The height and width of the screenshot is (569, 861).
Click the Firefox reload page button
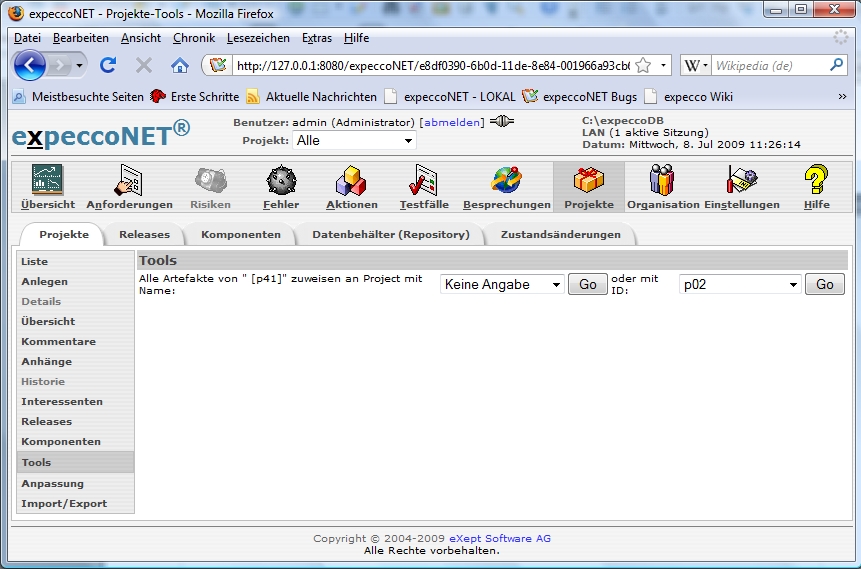pos(108,65)
